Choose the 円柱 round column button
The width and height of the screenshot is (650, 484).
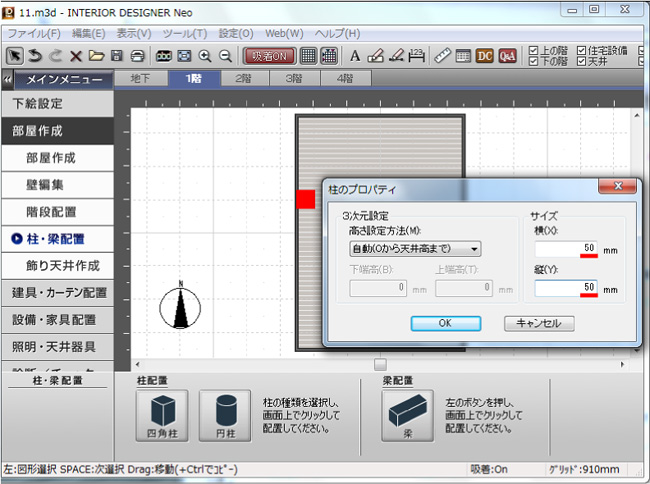225,417
